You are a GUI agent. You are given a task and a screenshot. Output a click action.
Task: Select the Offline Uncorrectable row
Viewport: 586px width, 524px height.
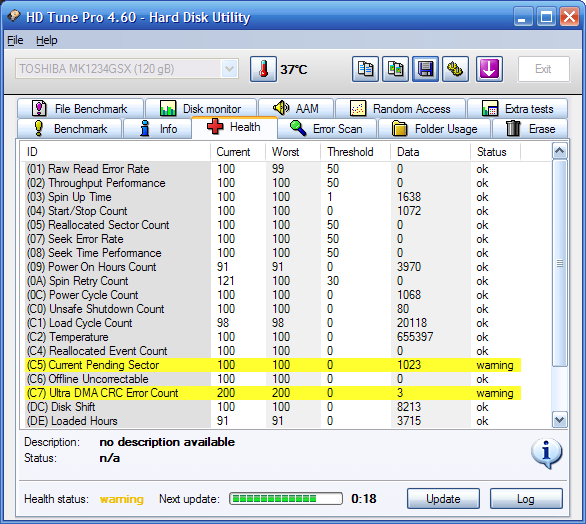[x=273, y=379]
